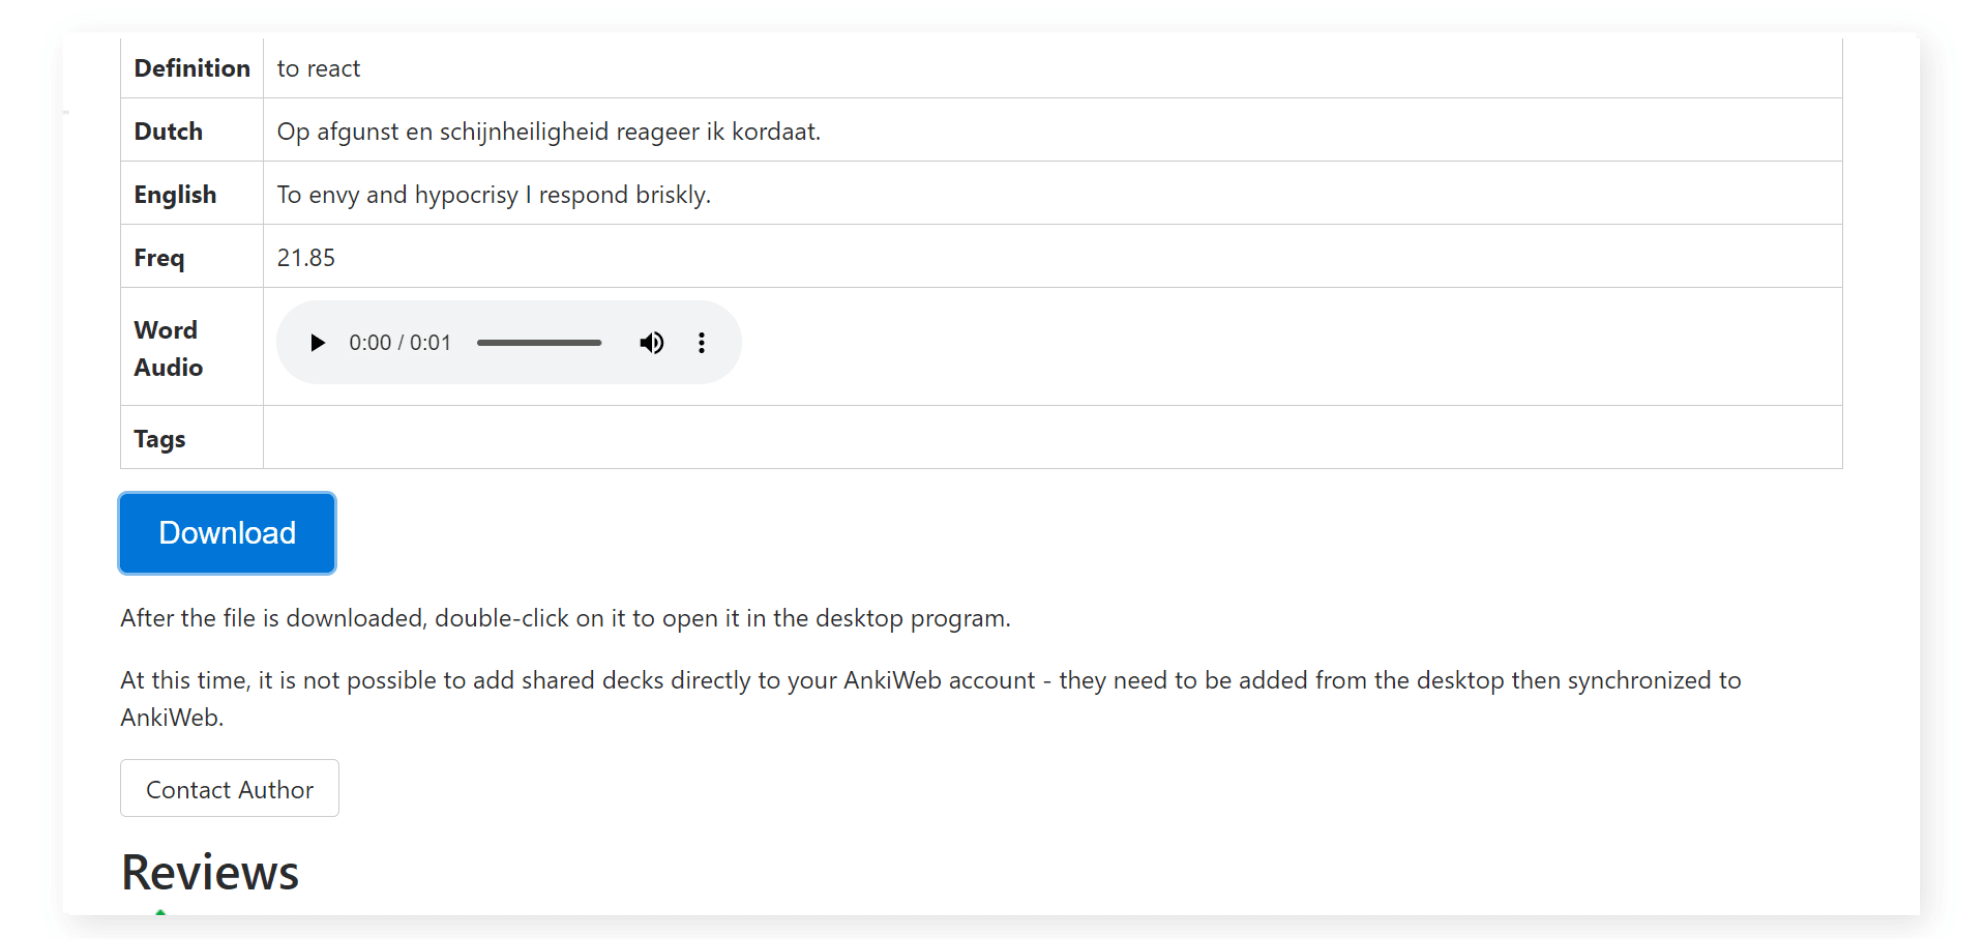The height and width of the screenshot is (950, 1980).
Task: Play the word audio clip
Action: click(x=317, y=343)
